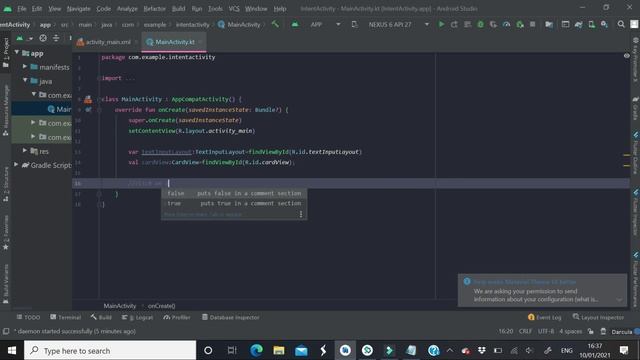Open the Android project view dropdown
Image resolution: width=640 pixels, height=360 pixels.
pyautogui.click(x=24, y=38)
